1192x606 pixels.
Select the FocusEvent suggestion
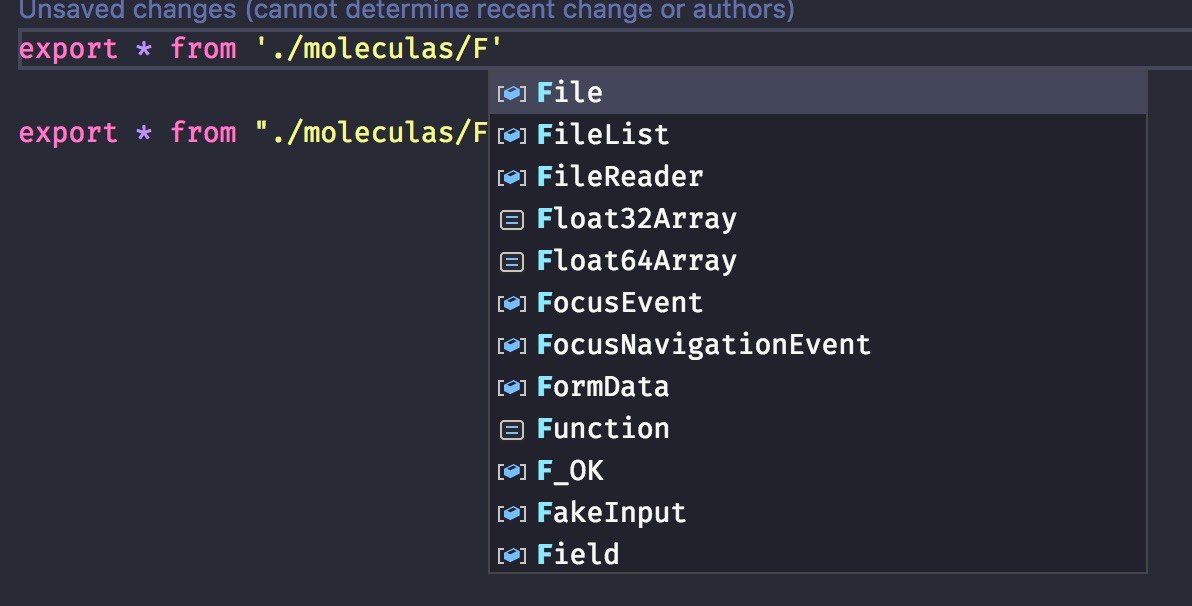coord(817,303)
